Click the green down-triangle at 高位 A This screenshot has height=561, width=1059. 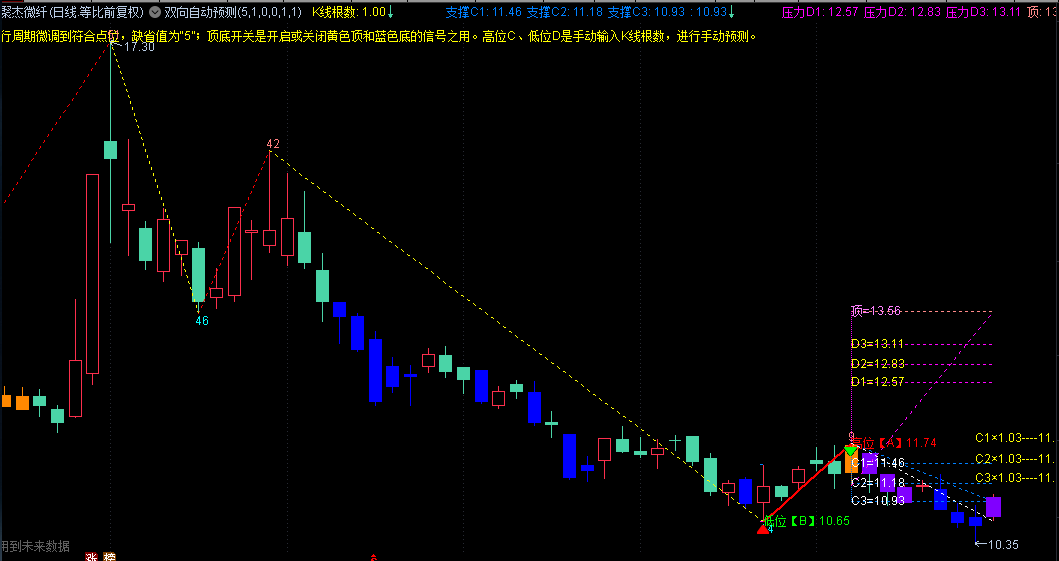tap(850, 450)
